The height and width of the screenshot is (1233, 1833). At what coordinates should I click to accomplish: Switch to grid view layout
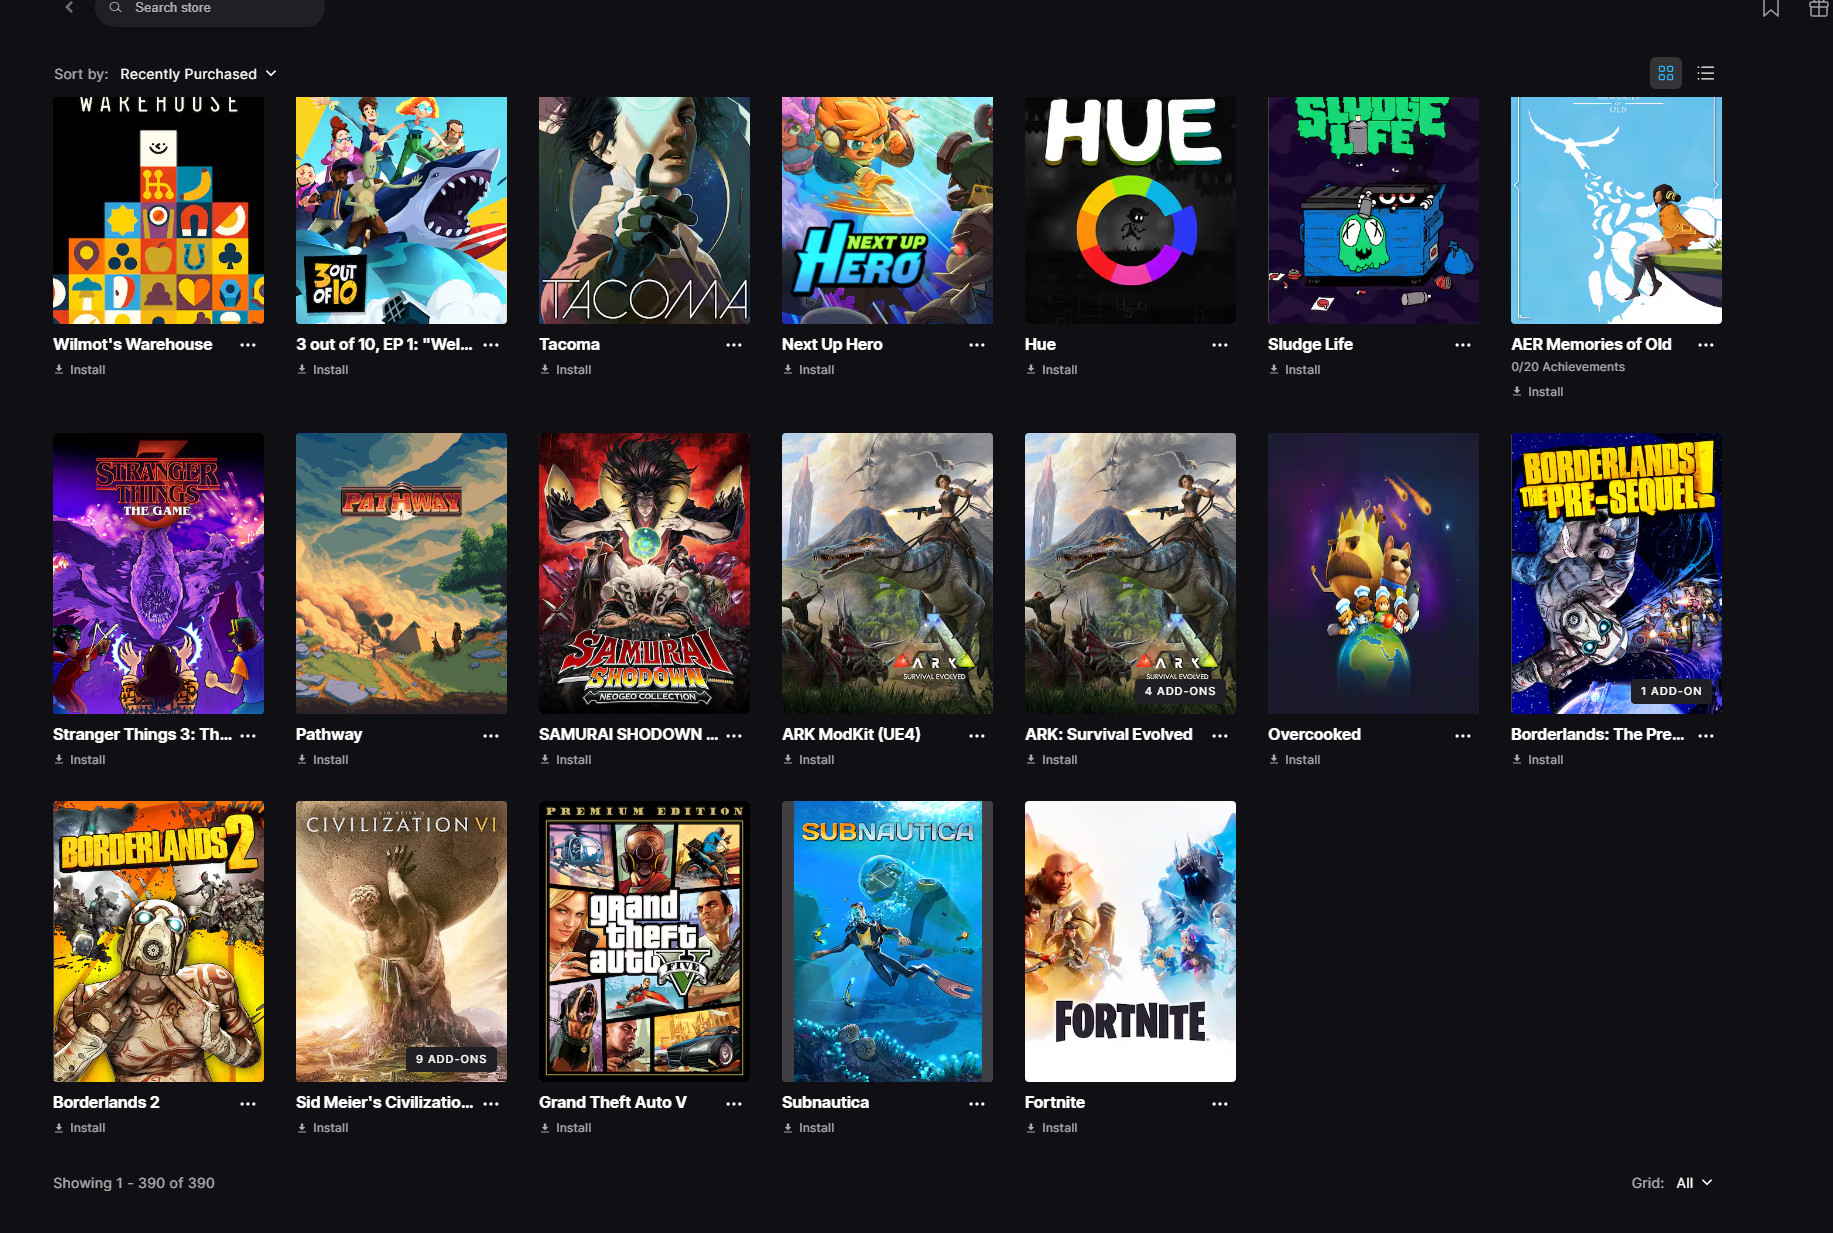[1665, 73]
